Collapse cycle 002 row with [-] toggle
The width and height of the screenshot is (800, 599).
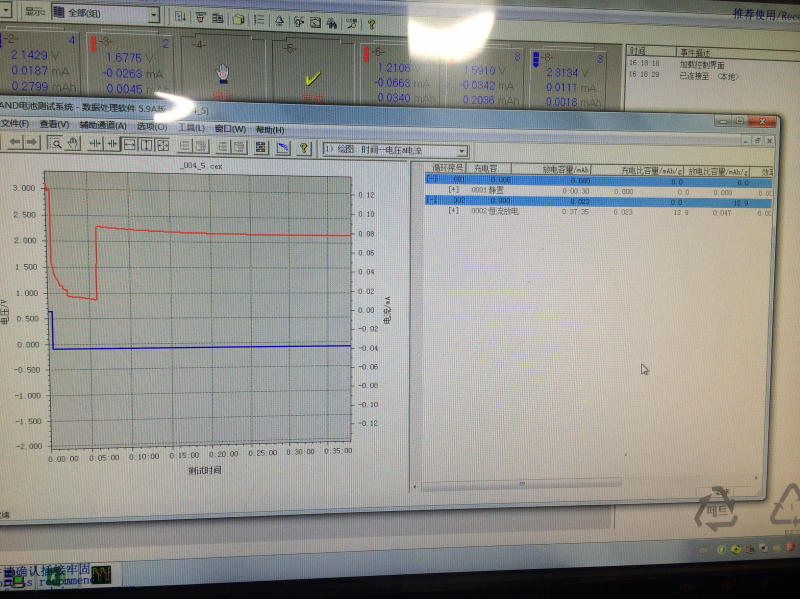click(x=432, y=199)
